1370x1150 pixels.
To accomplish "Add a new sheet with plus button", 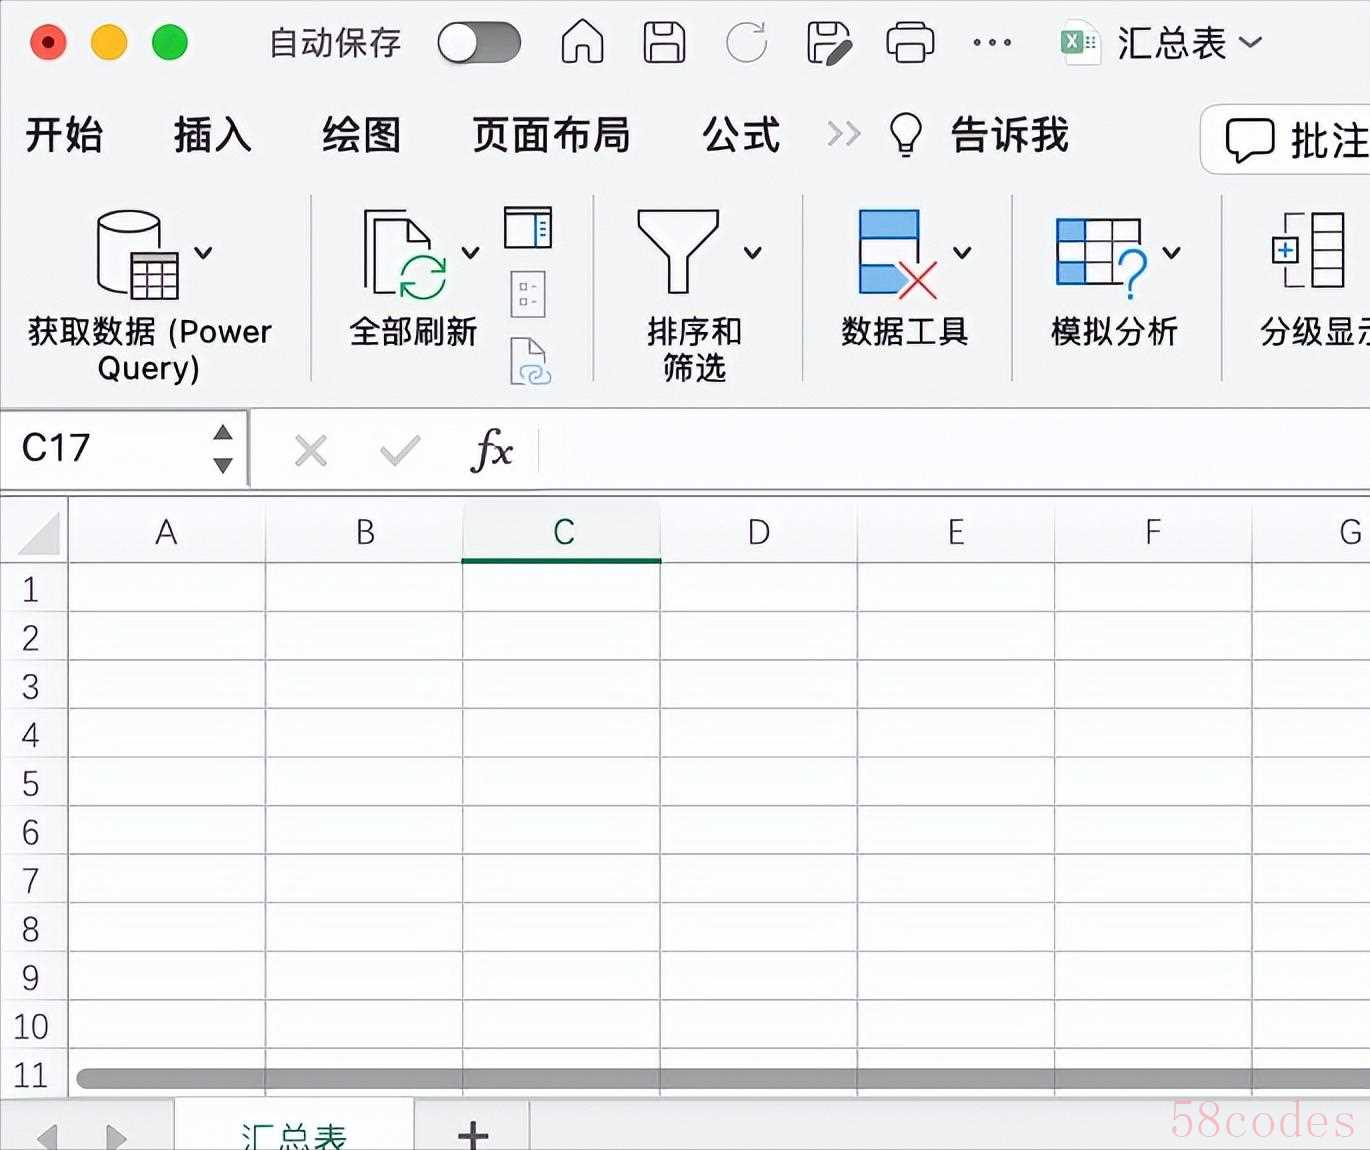I will pyautogui.click(x=472, y=1134).
